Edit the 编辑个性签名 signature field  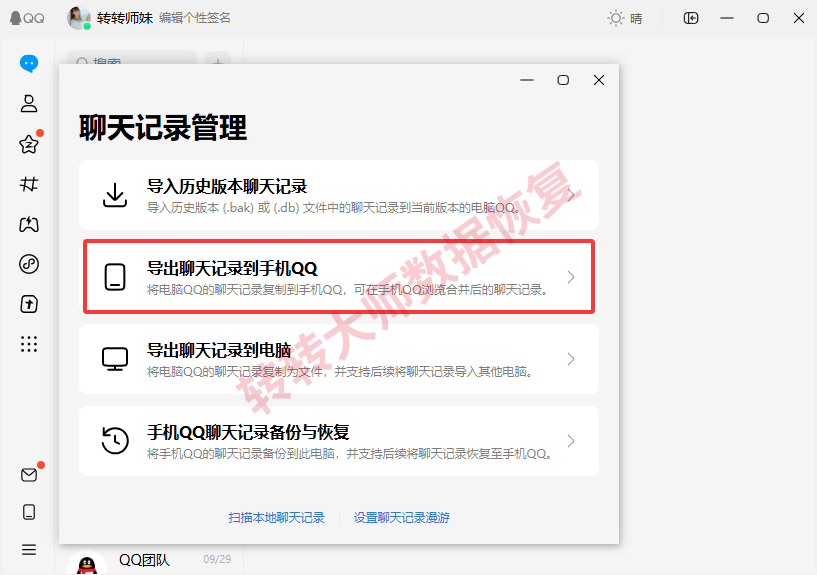195,18
